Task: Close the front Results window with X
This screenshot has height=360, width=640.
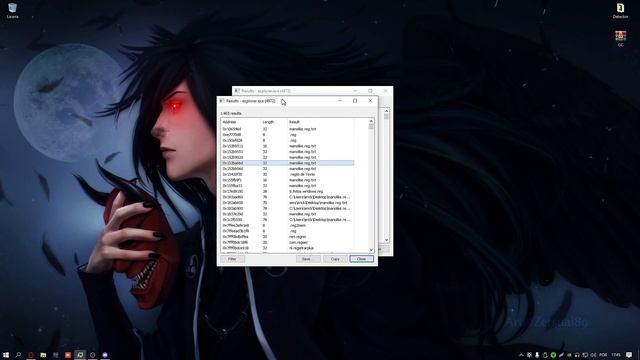Action: click(x=370, y=101)
